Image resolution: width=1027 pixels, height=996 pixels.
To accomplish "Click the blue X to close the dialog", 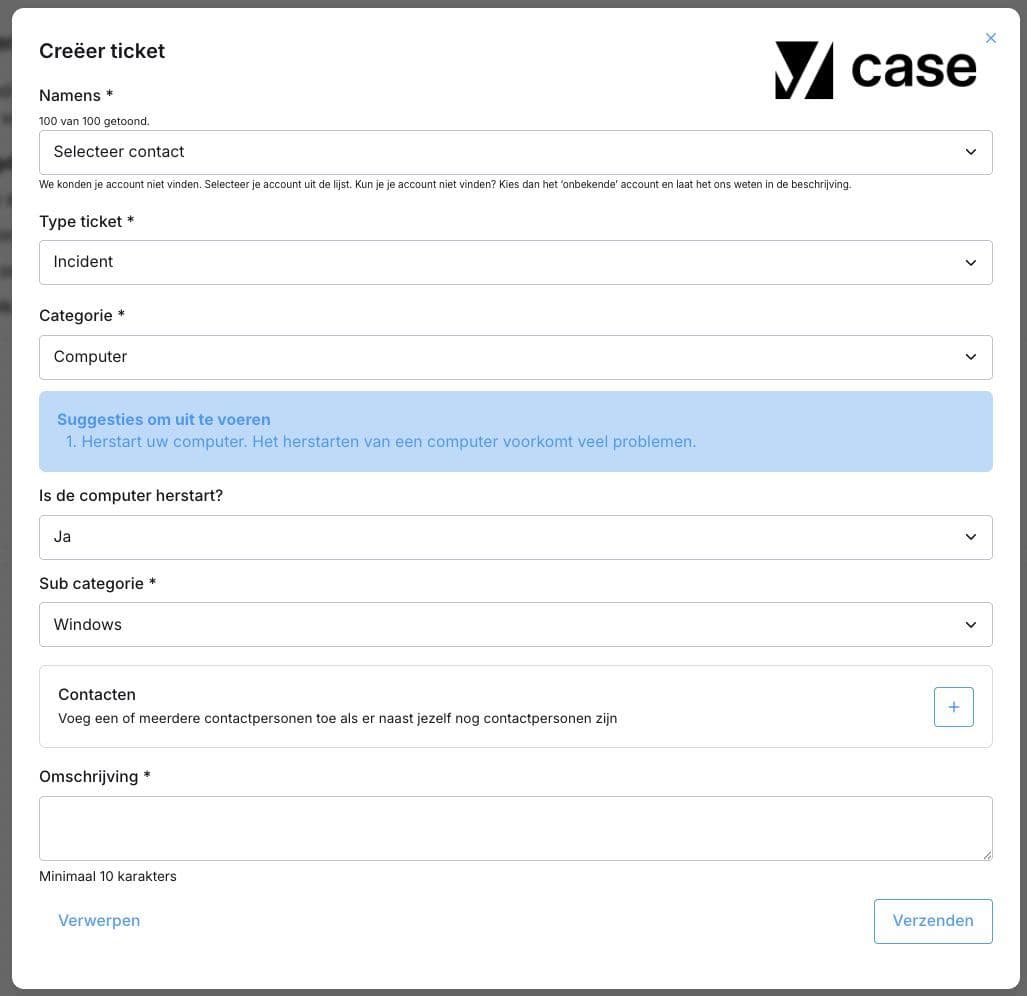I will pos(991,38).
